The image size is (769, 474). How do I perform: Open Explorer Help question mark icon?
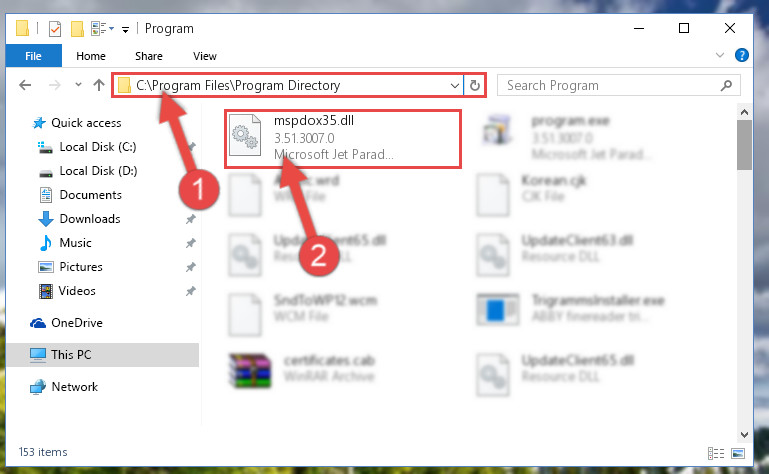coord(742,55)
